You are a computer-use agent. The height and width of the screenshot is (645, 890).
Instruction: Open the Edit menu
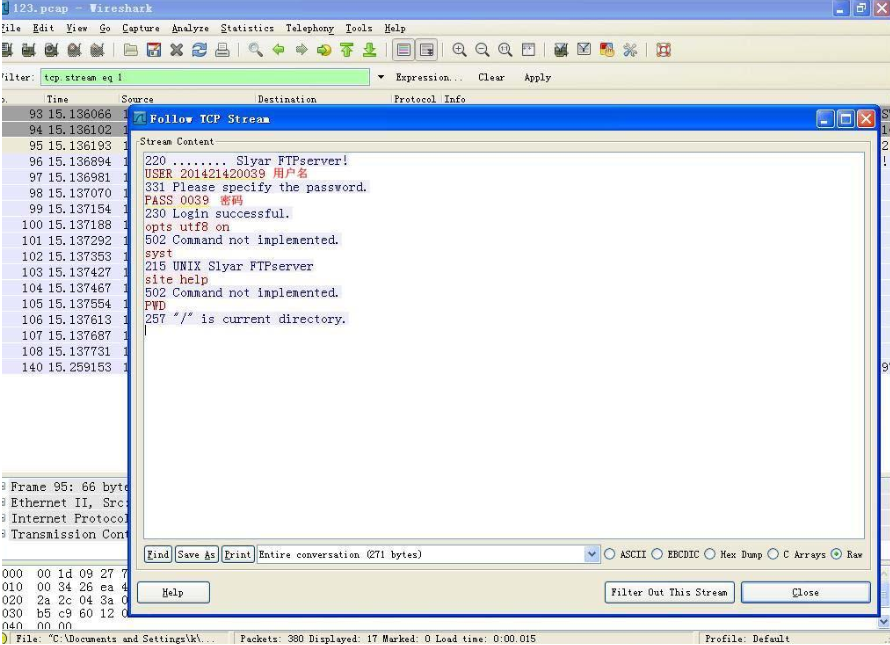pos(43,28)
